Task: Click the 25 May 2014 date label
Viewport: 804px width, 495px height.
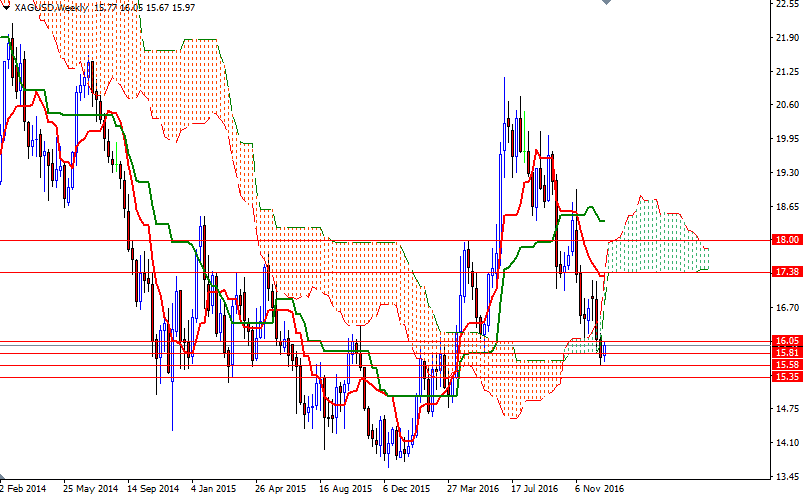Action: pyautogui.click(x=90, y=488)
